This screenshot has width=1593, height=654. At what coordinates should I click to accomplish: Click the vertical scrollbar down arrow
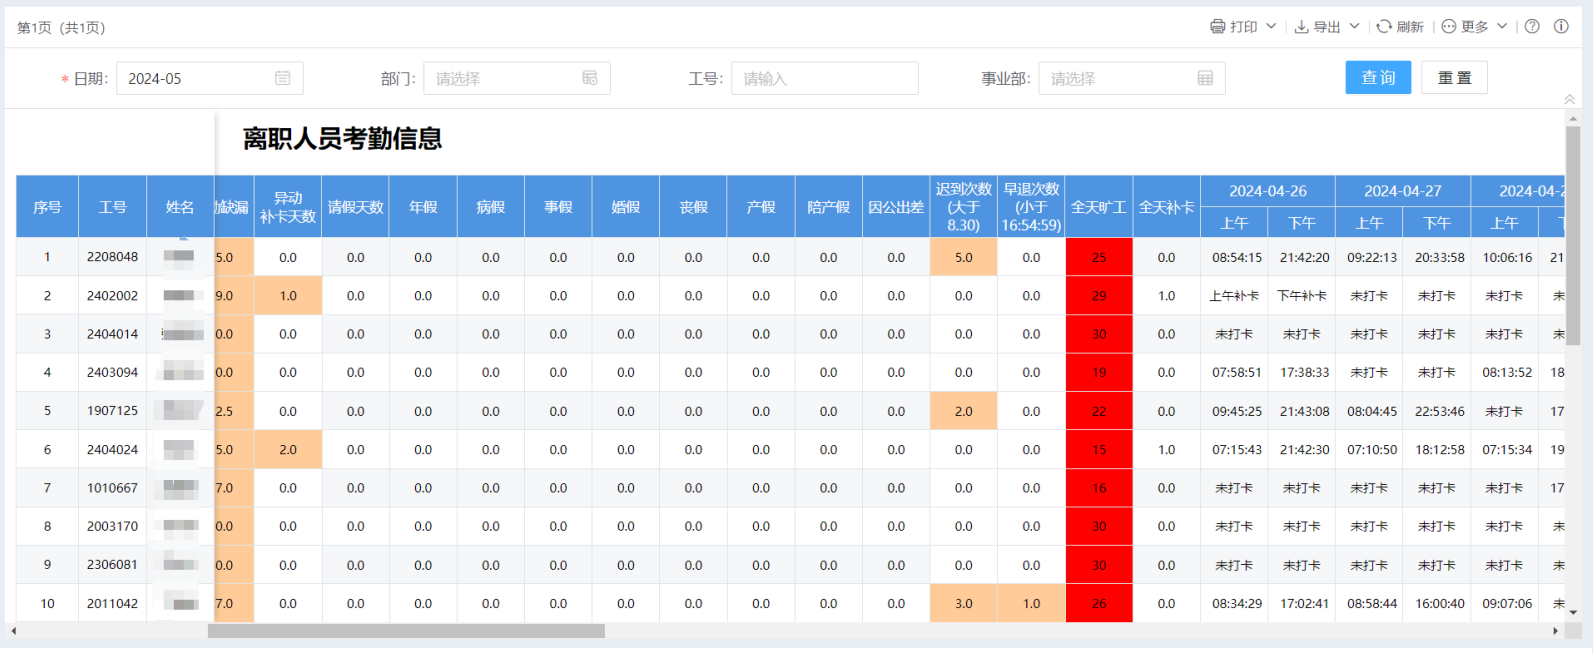(x=1573, y=612)
